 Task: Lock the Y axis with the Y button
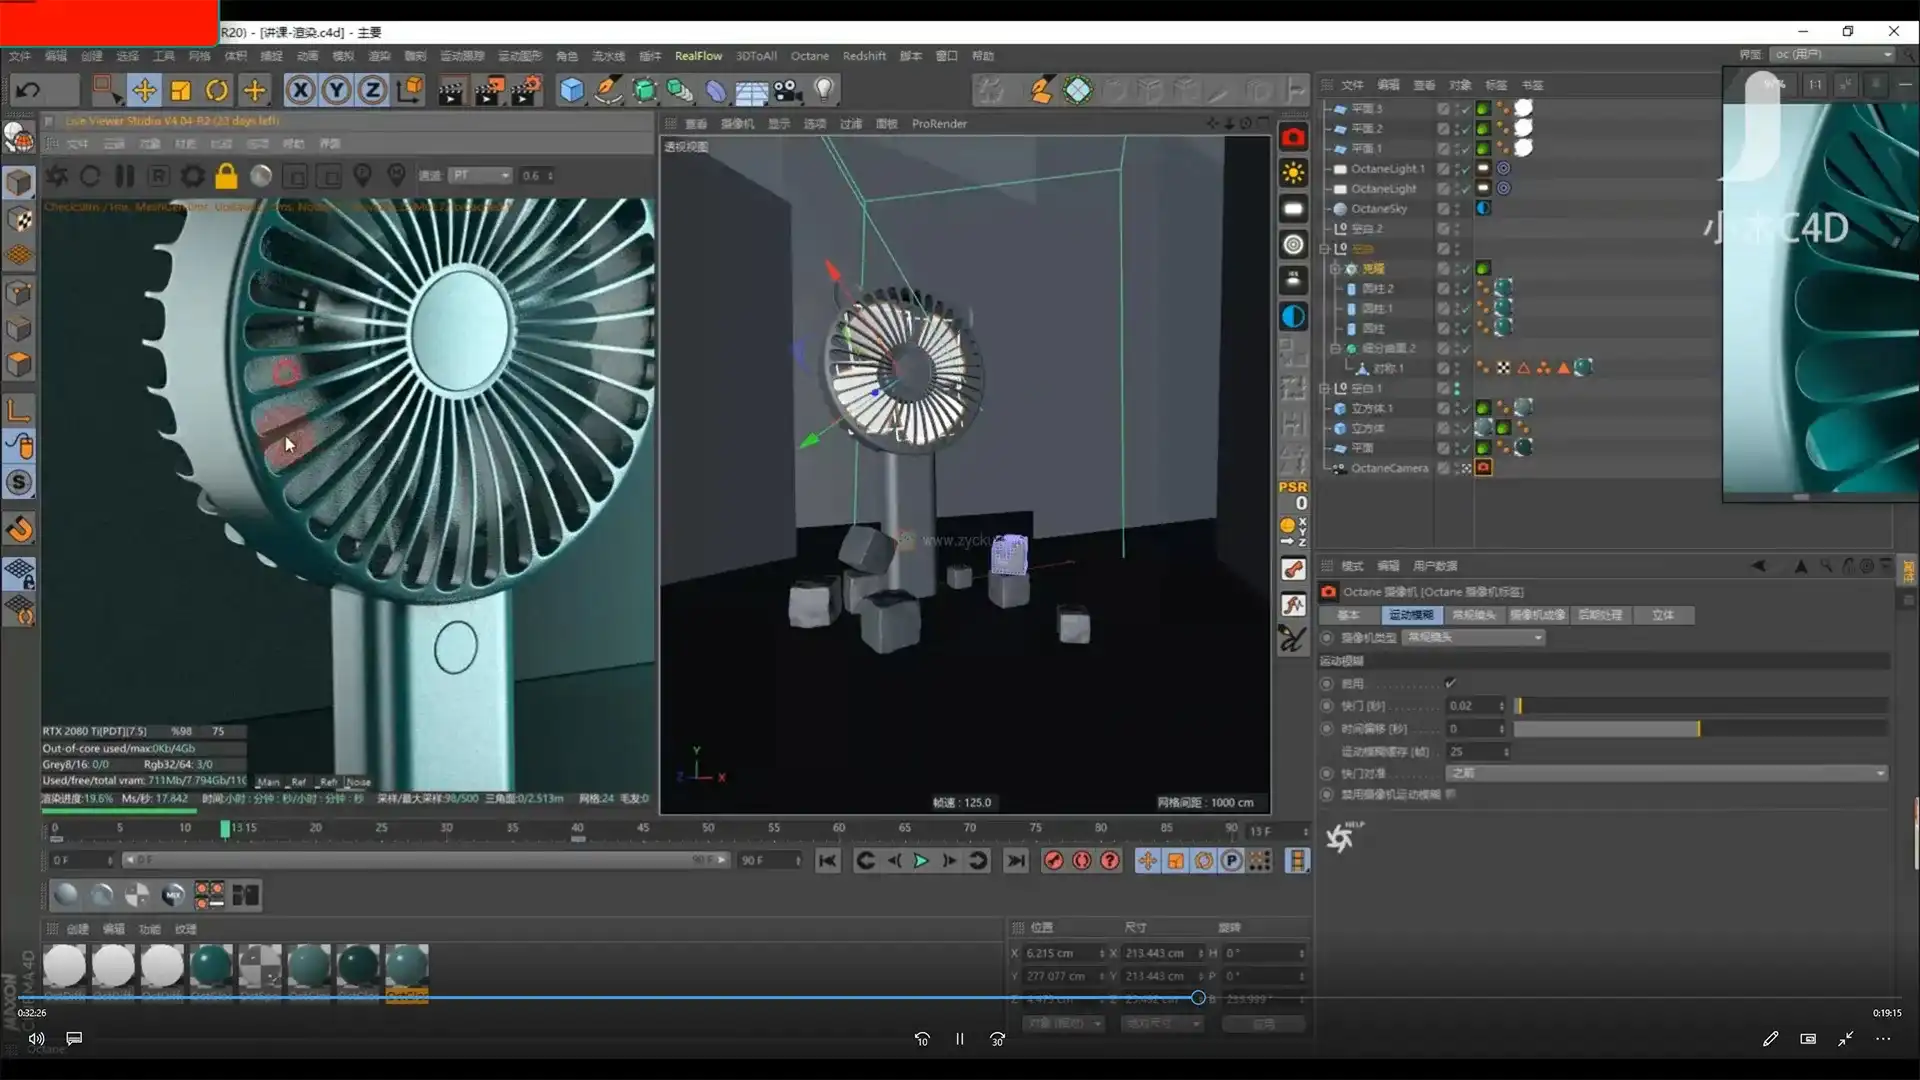[336, 90]
